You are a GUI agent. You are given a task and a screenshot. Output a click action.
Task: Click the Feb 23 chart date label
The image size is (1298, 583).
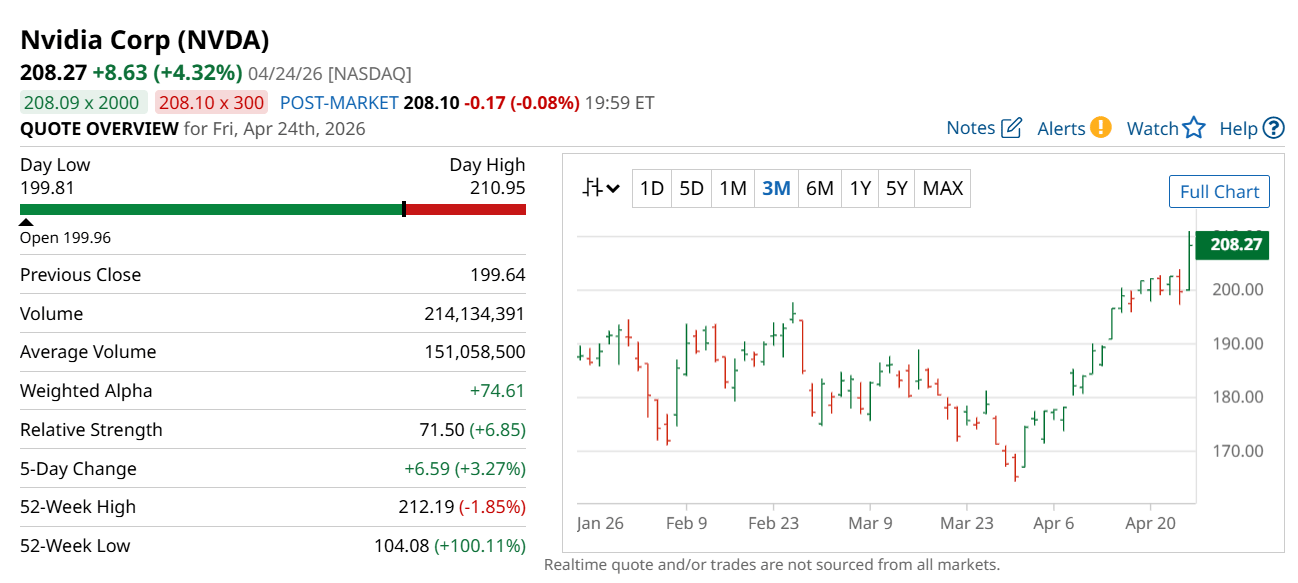(x=774, y=523)
